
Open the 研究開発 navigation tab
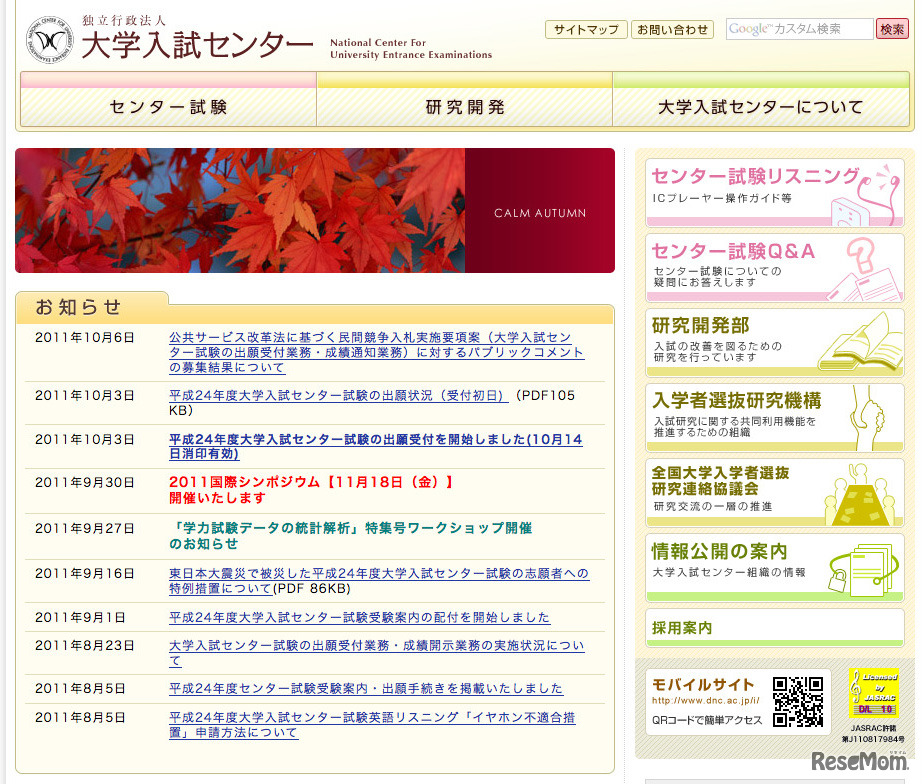pos(463,105)
